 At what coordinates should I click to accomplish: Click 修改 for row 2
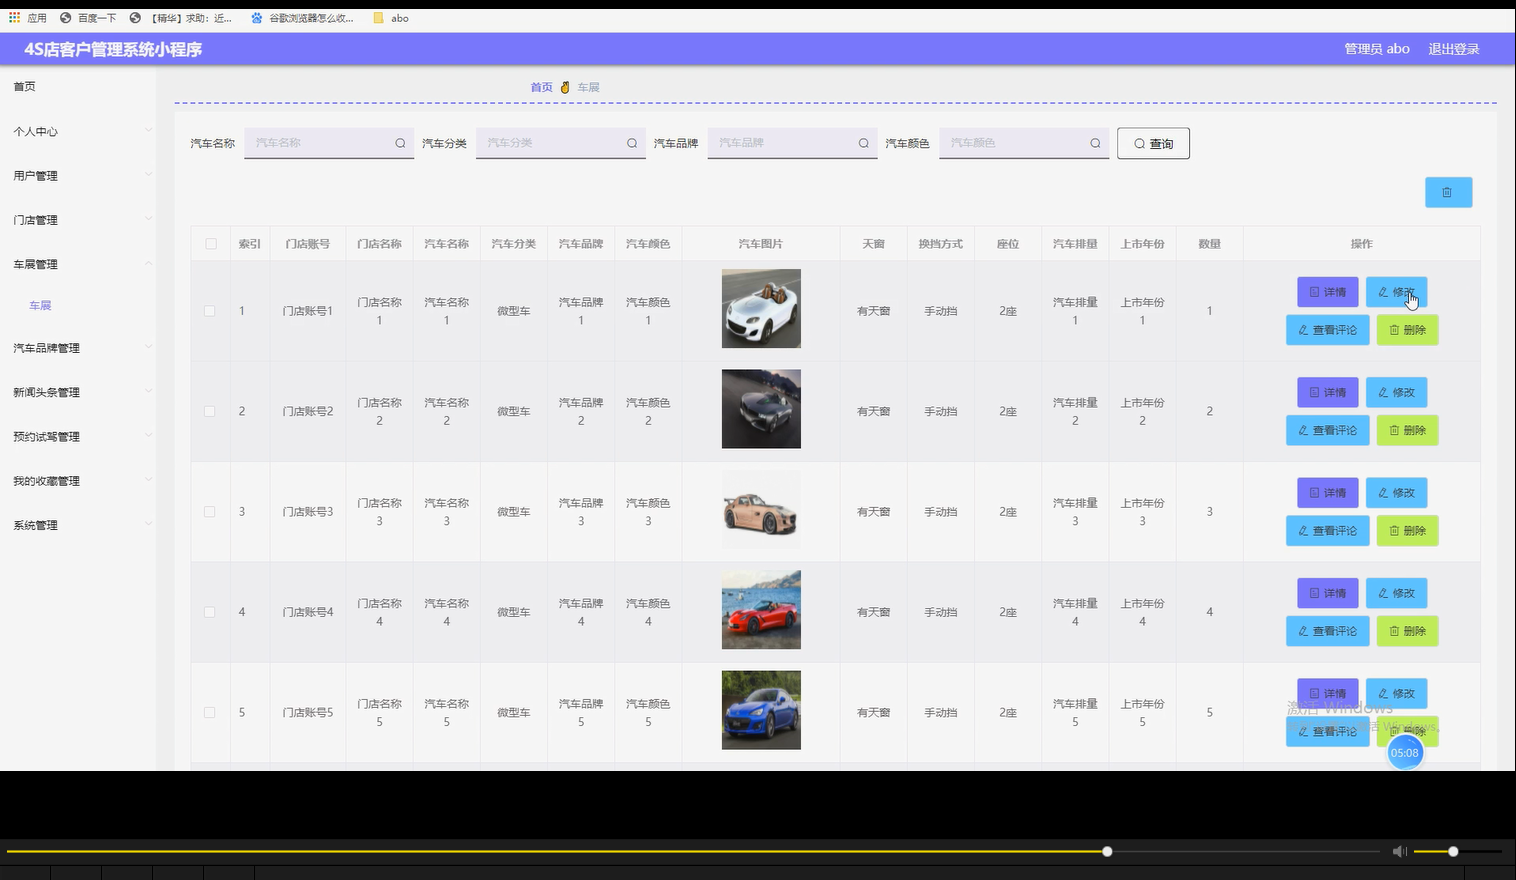[x=1396, y=392]
